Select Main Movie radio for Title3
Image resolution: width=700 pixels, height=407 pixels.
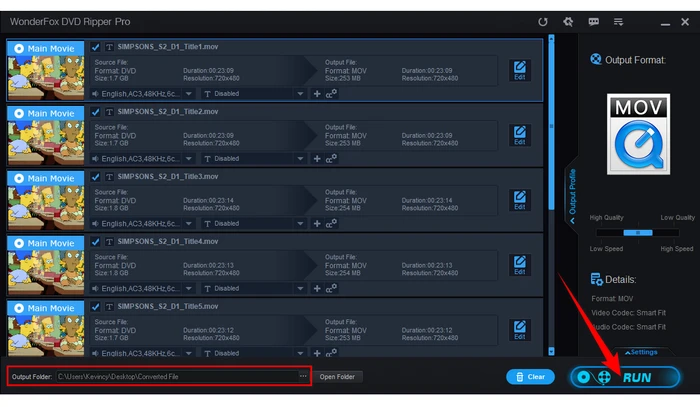pyautogui.click(x=19, y=178)
